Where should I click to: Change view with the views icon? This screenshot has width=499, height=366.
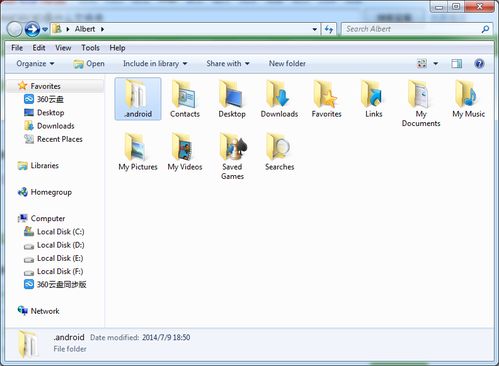coord(422,64)
